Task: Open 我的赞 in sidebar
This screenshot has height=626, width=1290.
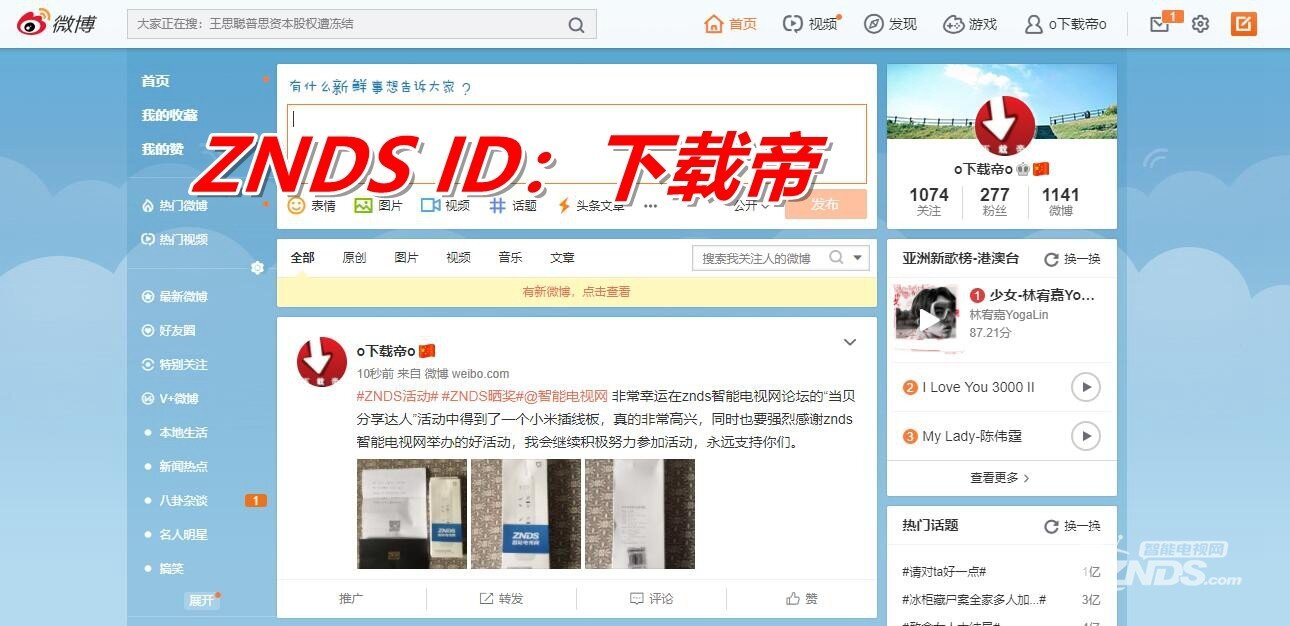Action: coord(162,149)
